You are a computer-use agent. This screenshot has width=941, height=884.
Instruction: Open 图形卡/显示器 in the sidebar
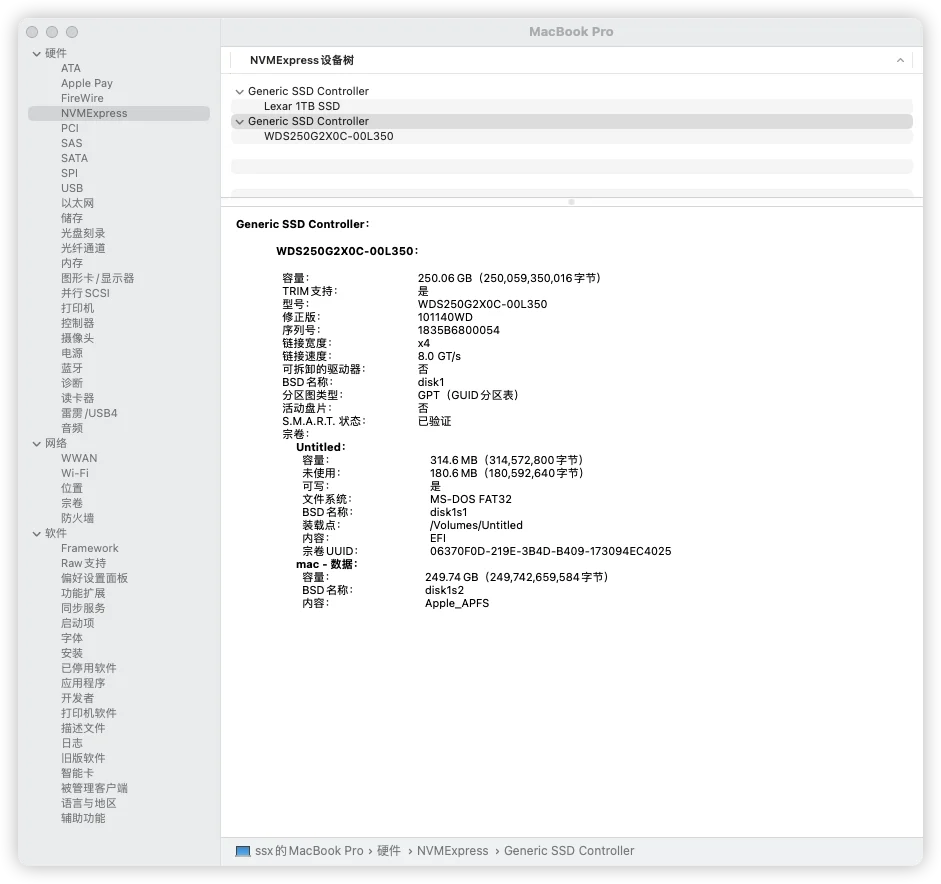coord(97,278)
